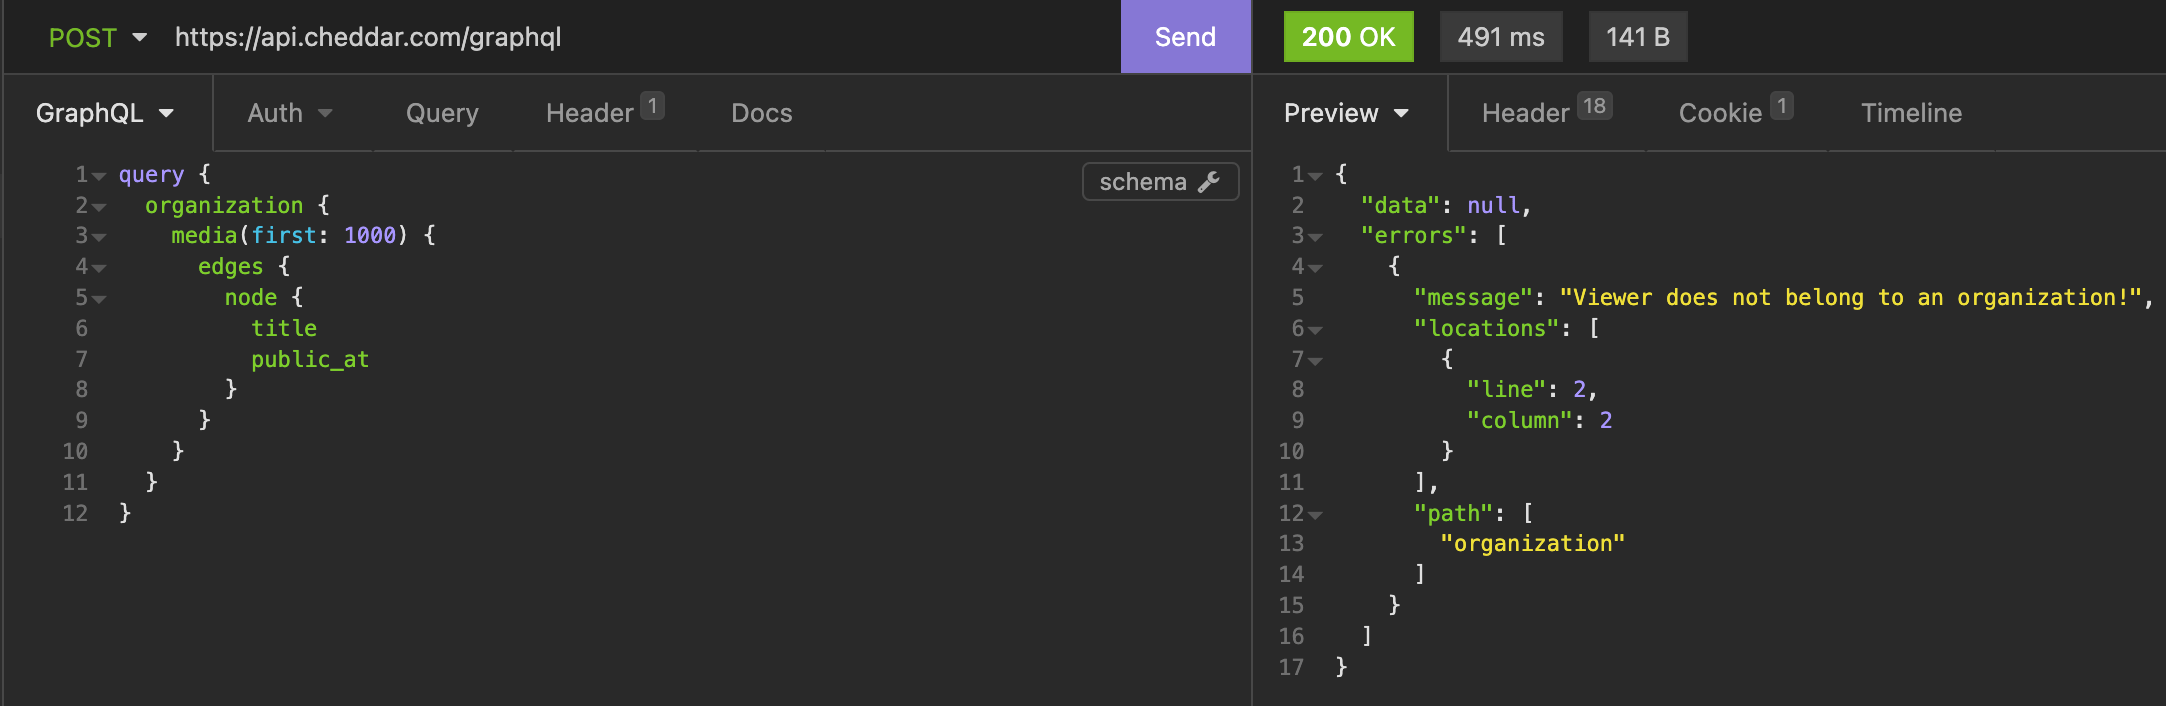Screen dimensions: 2166x706
Task: Collapse the node block fold arrow
Action: click(x=99, y=299)
